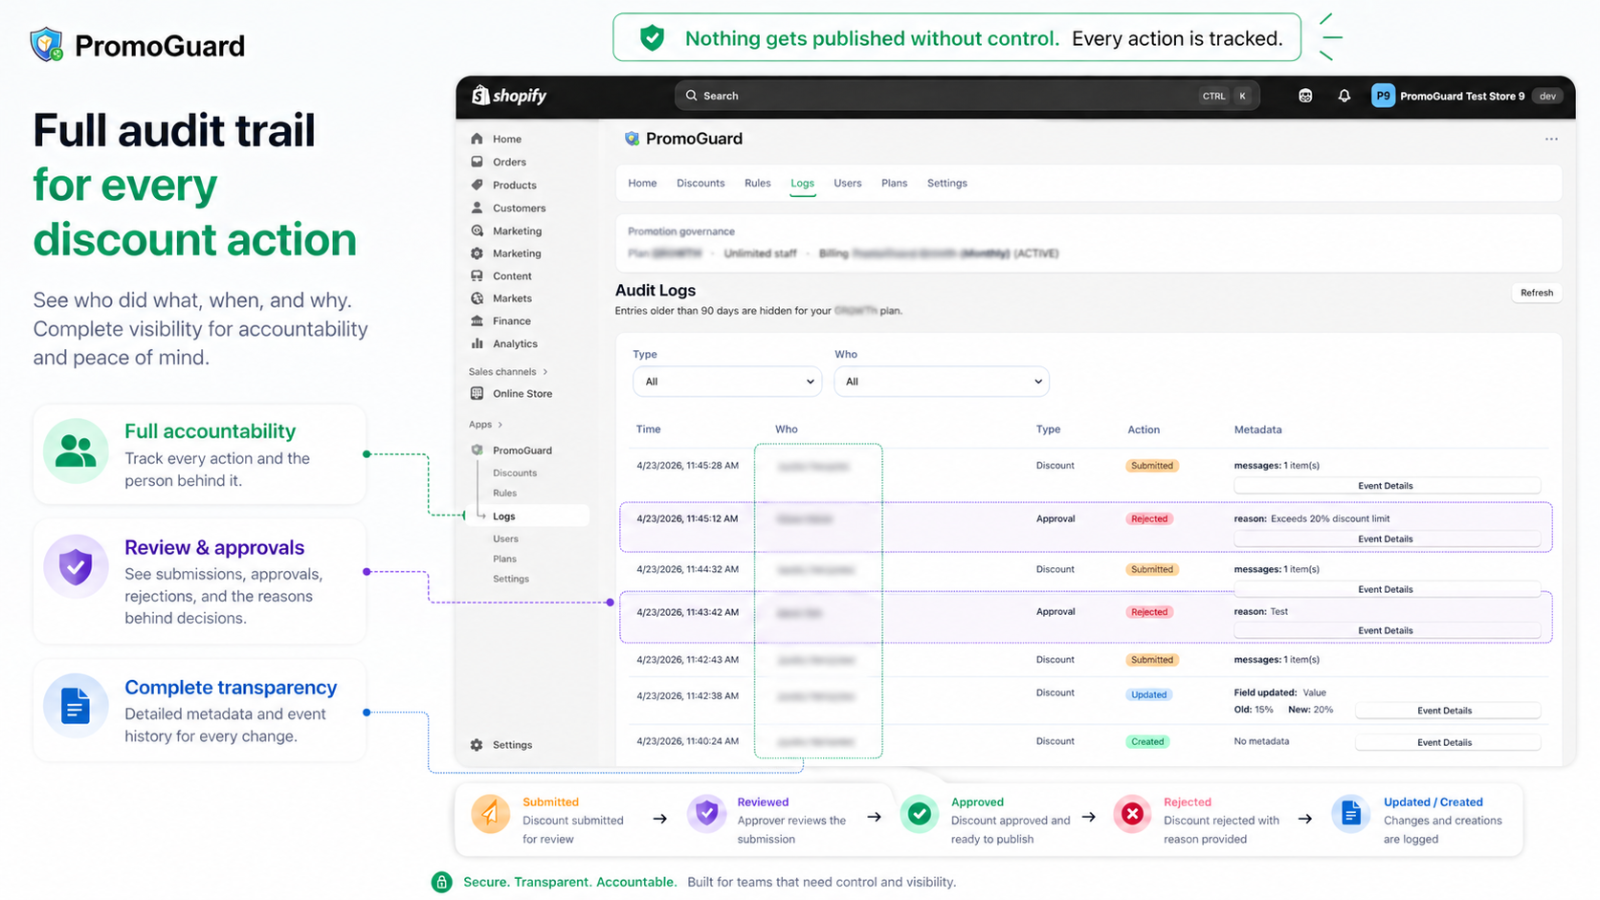Image resolution: width=1600 pixels, height=900 pixels.
Task: Open Rules under PromoGuard in the sidebar
Action: coord(505,493)
